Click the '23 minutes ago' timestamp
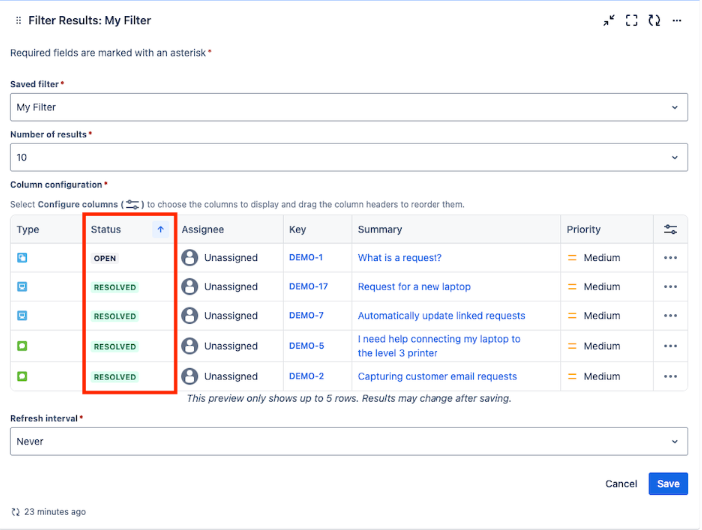 (x=55, y=512)
